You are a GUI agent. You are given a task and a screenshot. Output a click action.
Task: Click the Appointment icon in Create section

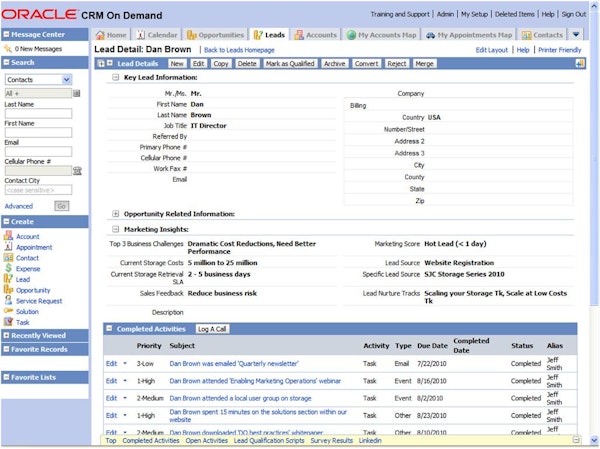tap(8, 247)
